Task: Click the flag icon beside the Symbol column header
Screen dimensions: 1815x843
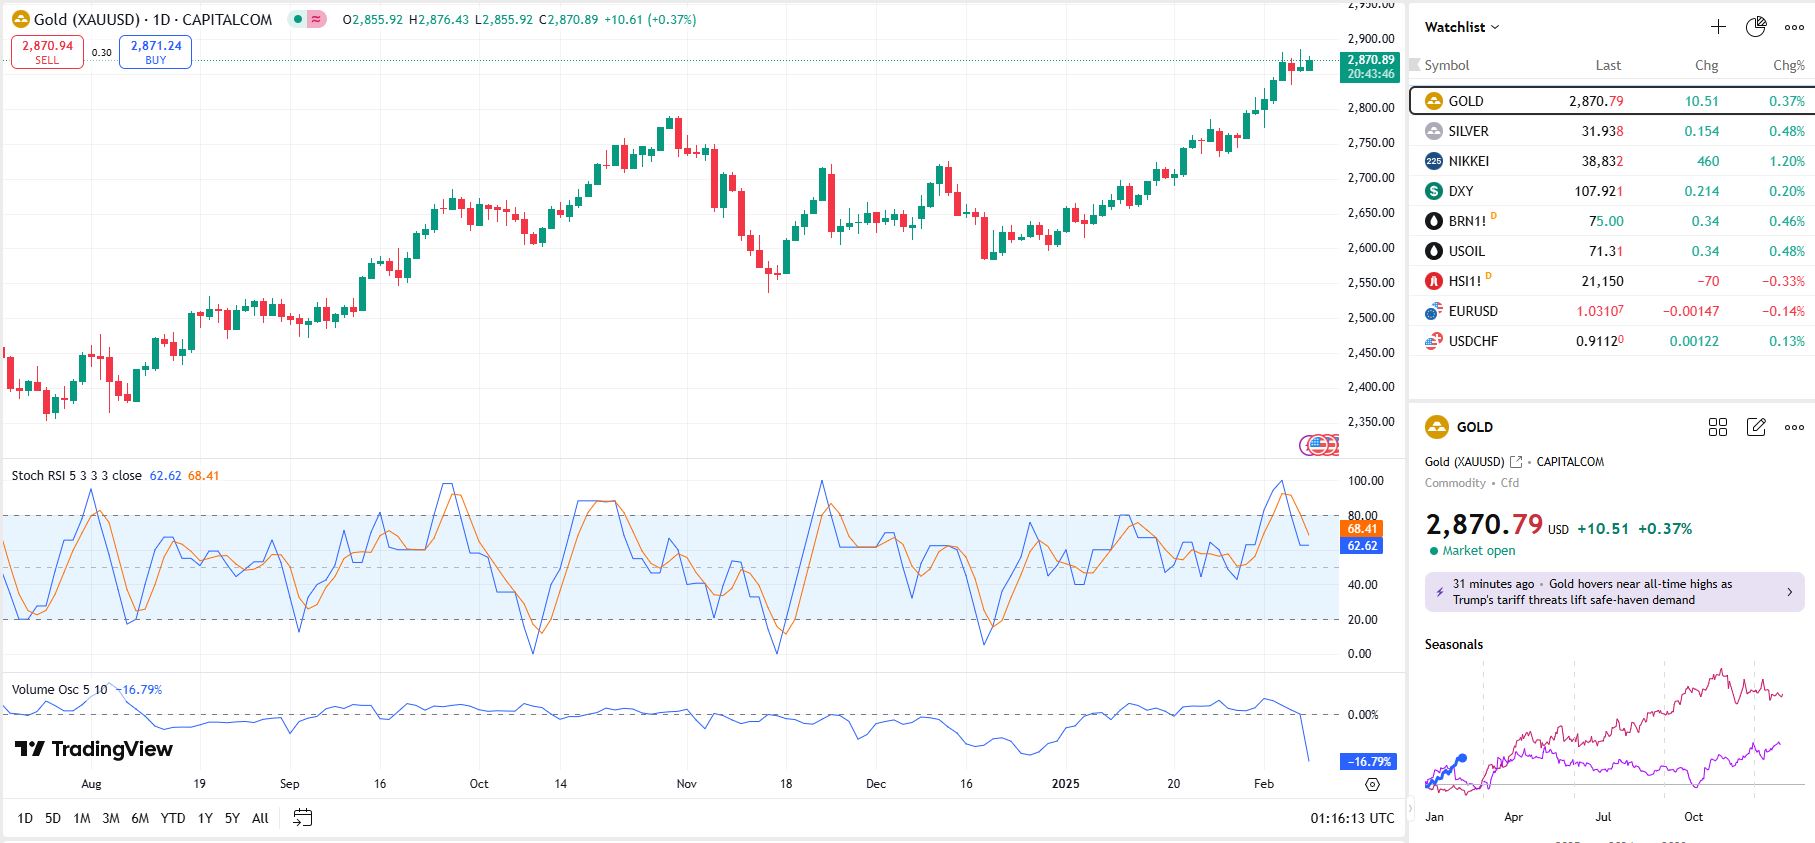Action: pos(1415,65)
